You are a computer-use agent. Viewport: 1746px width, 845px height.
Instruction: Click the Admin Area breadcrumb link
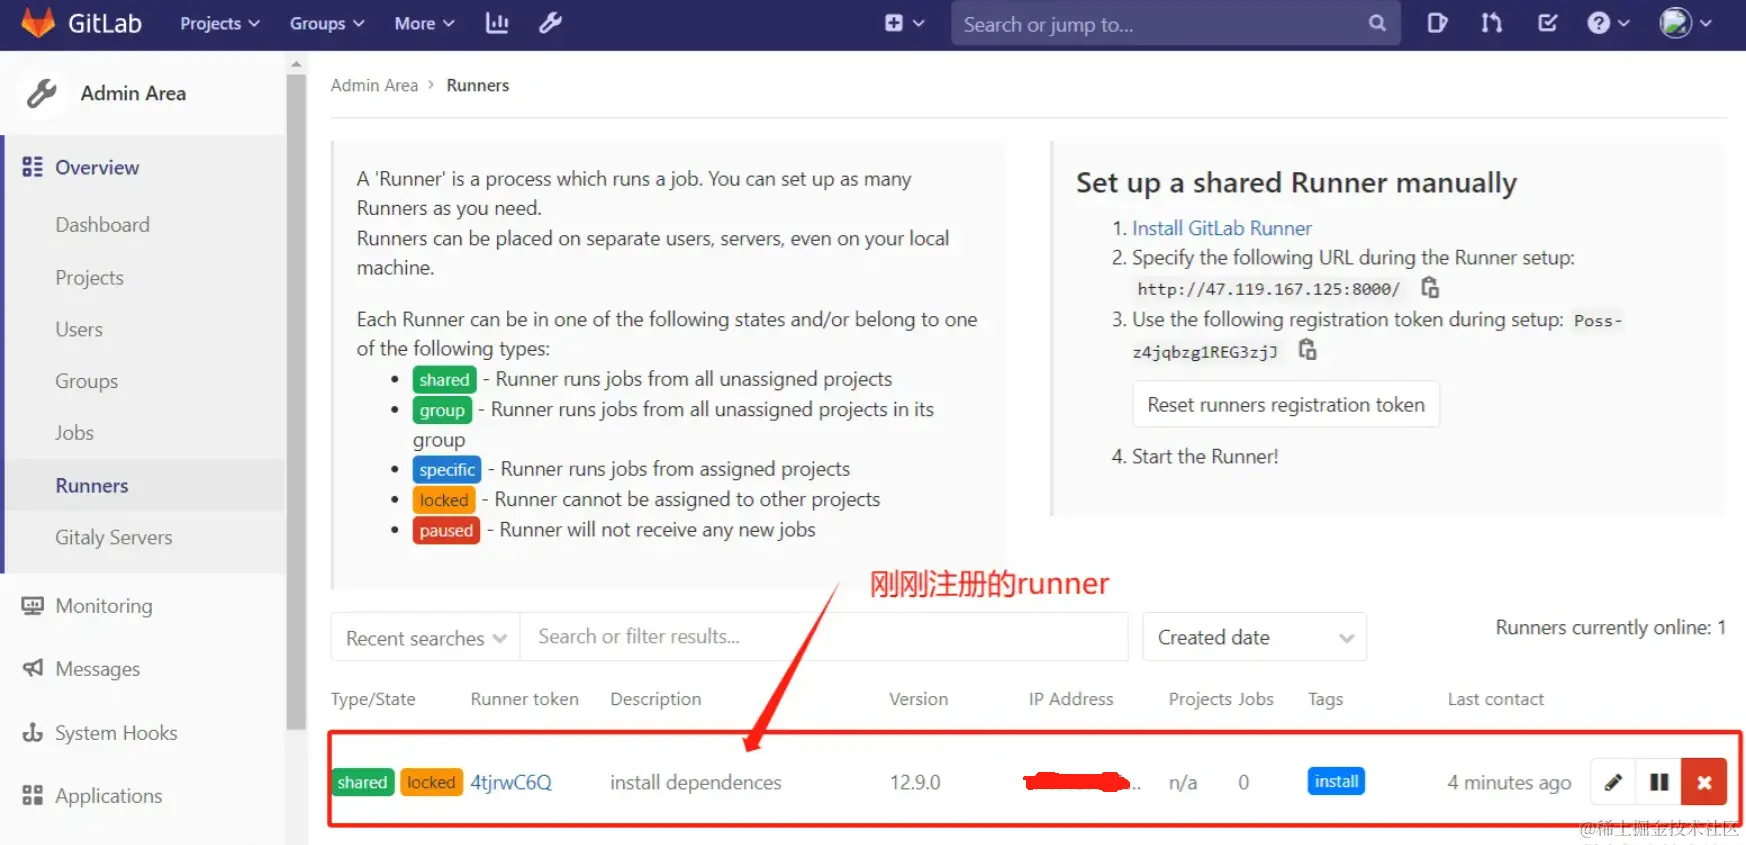click(x=374, y=86)
